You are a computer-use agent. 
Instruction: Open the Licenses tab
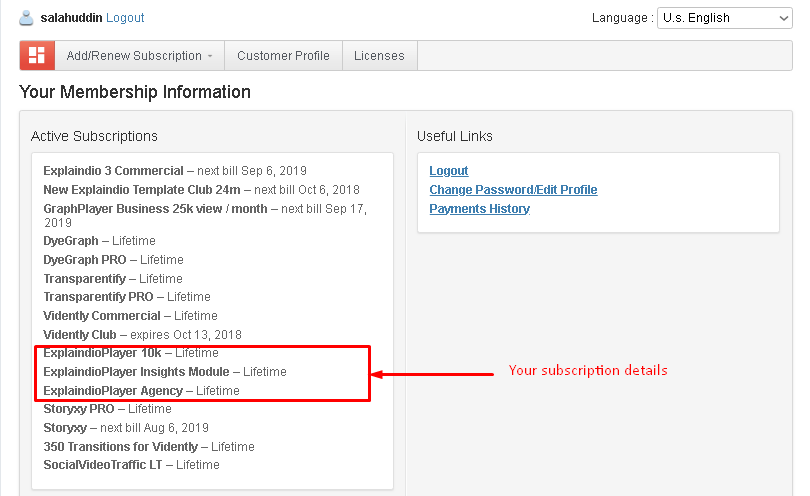[x=379, y=55]
